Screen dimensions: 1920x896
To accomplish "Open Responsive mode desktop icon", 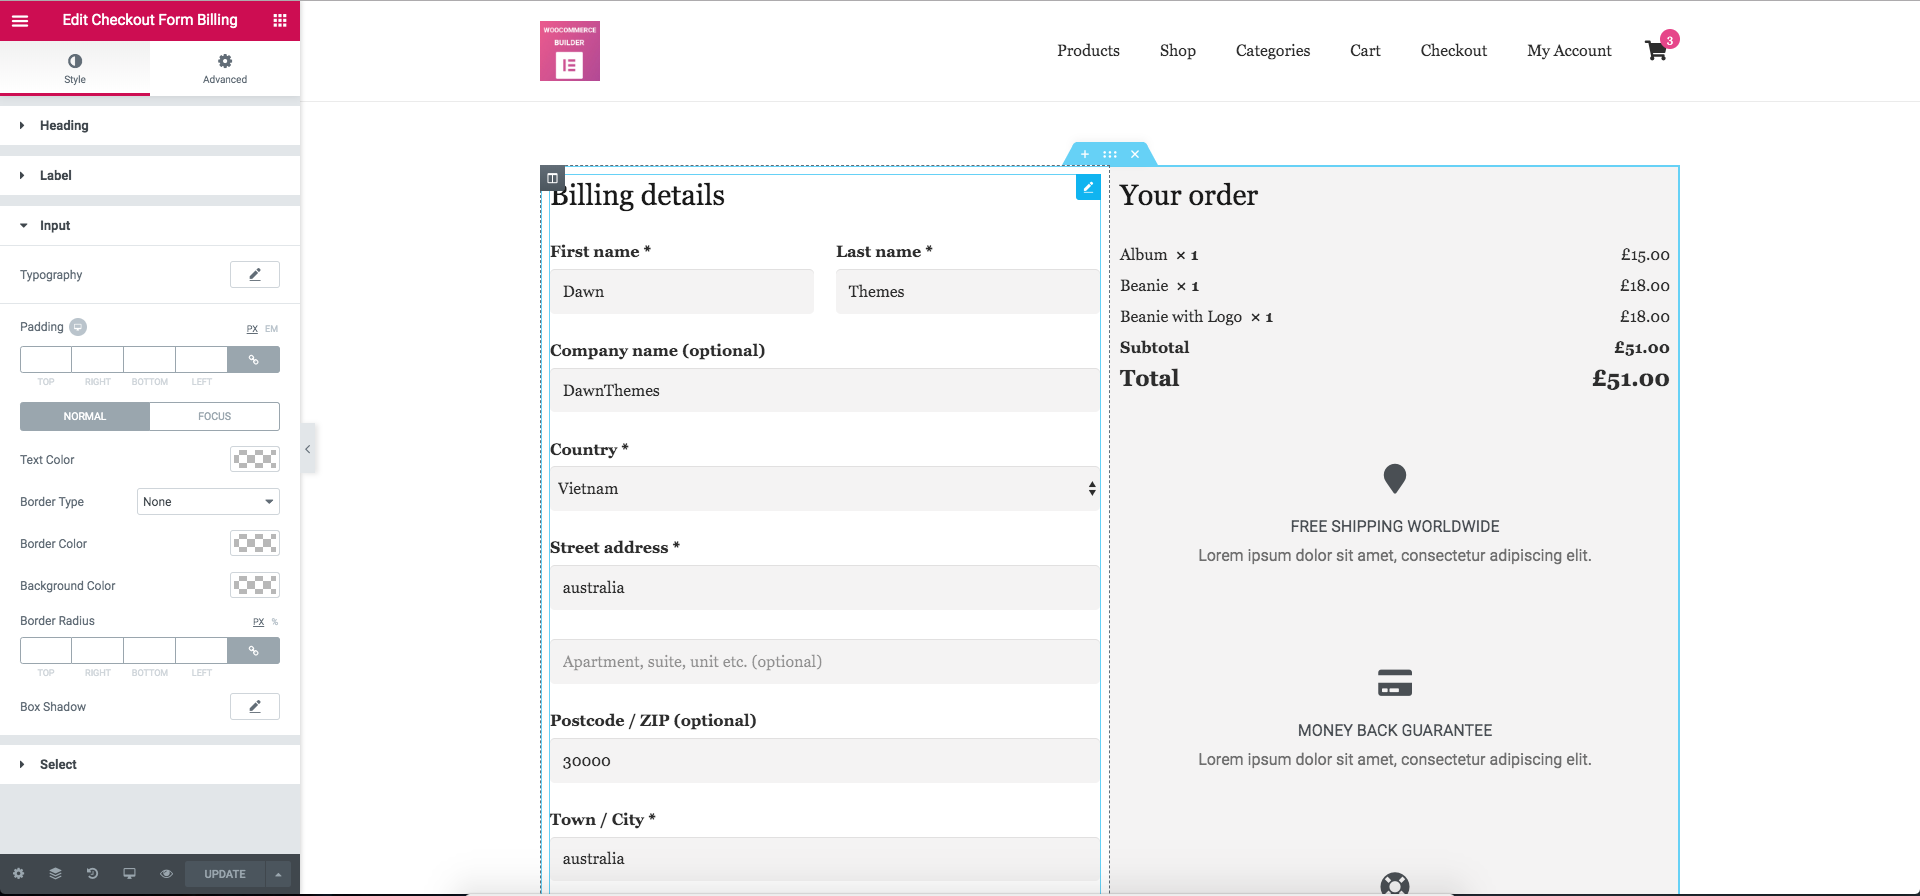I will pyautogui.click(x=129, y=873).
